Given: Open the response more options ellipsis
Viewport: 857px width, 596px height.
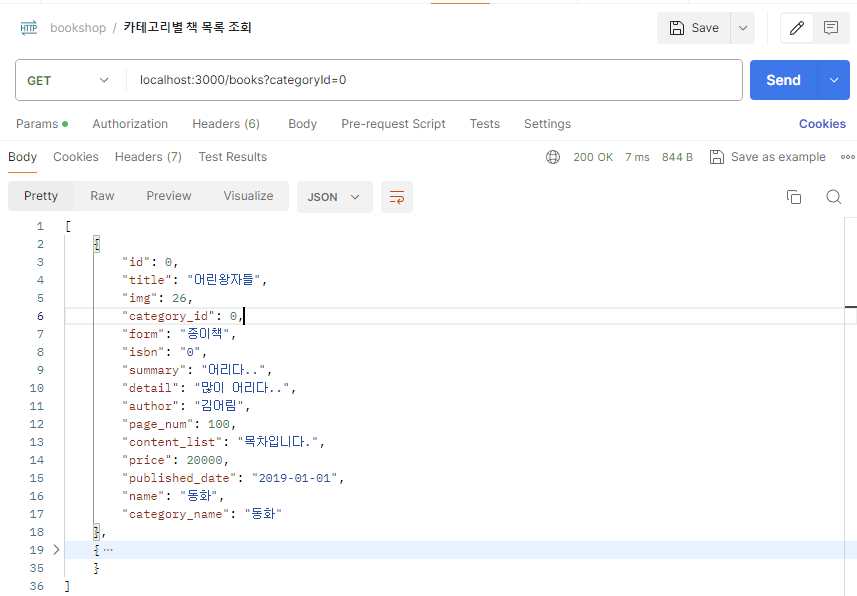Looking at the screenshot, I should coord(848,157).
